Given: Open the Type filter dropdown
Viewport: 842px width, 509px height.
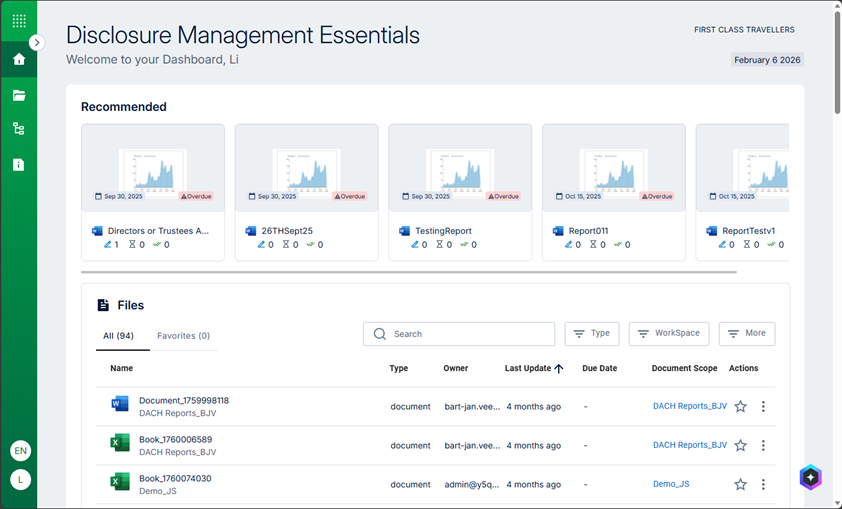Looking at the screenshot, I should 592,333.
